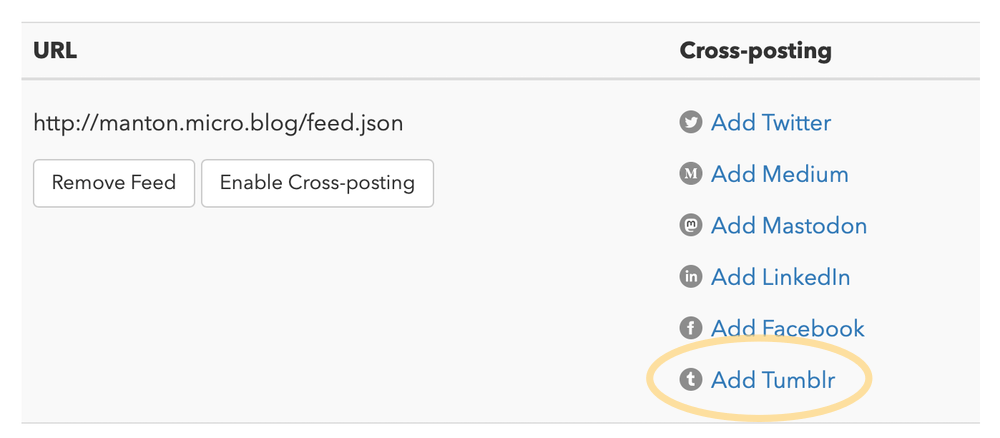Select the Add Medium link
Viewport: 1000px width, 438px height.
pos(779,174)
